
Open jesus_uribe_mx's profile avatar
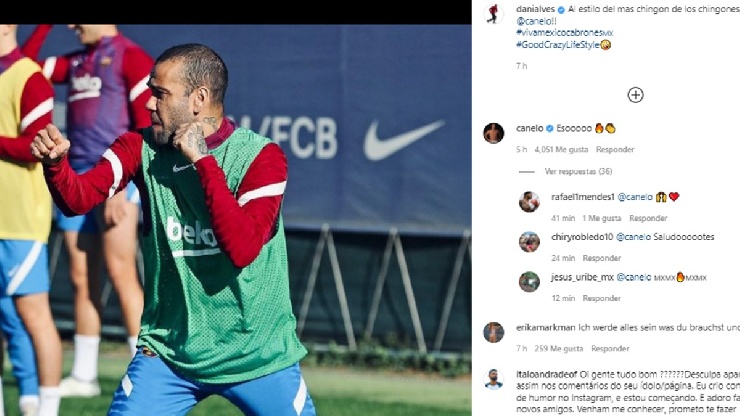tap(529, 282)
